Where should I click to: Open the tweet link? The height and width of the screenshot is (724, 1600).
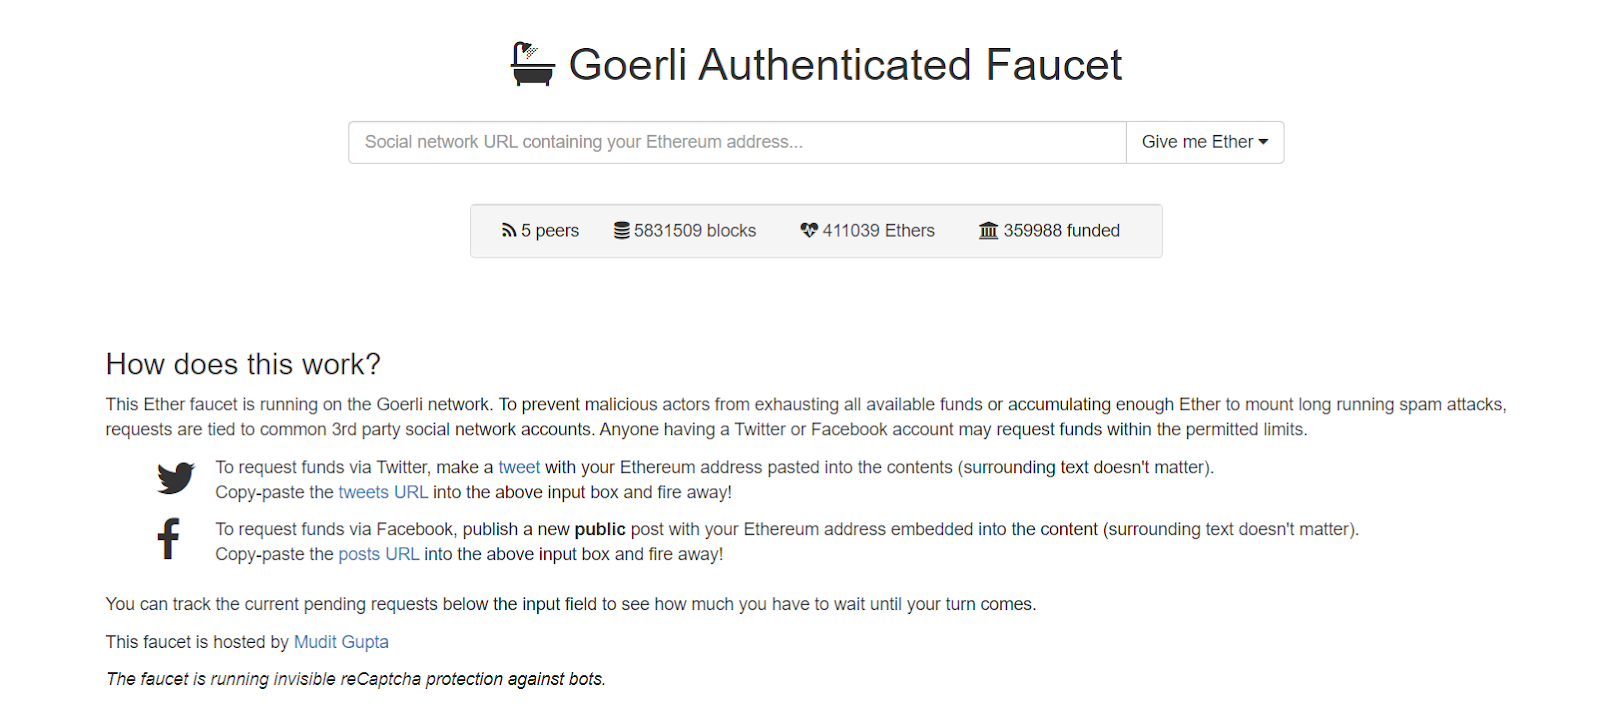pyautogui.click(x=519, y=467)
